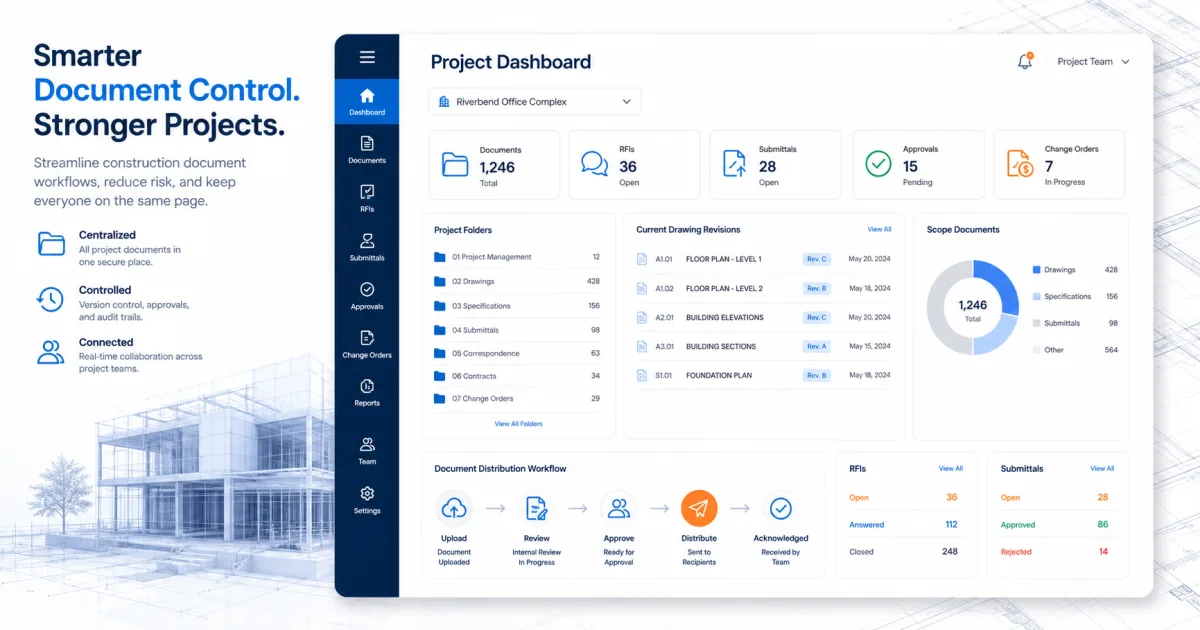Click the A1.02 drawing document icon
This screenshot has height=630, width=1200.
[643, 288]
